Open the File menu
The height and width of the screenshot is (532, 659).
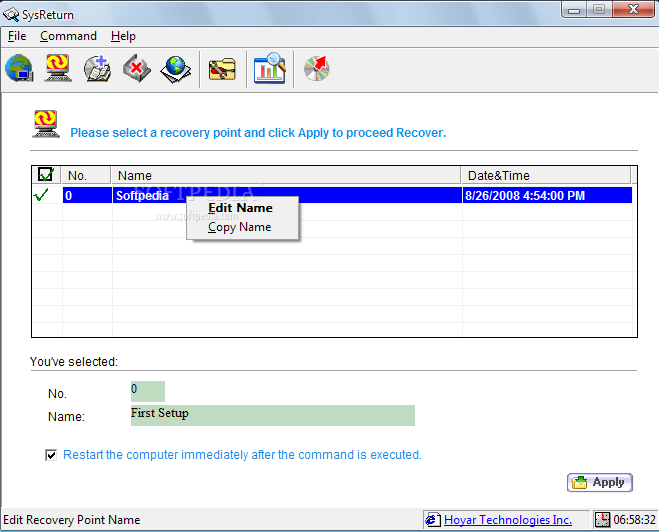[17, 36]
